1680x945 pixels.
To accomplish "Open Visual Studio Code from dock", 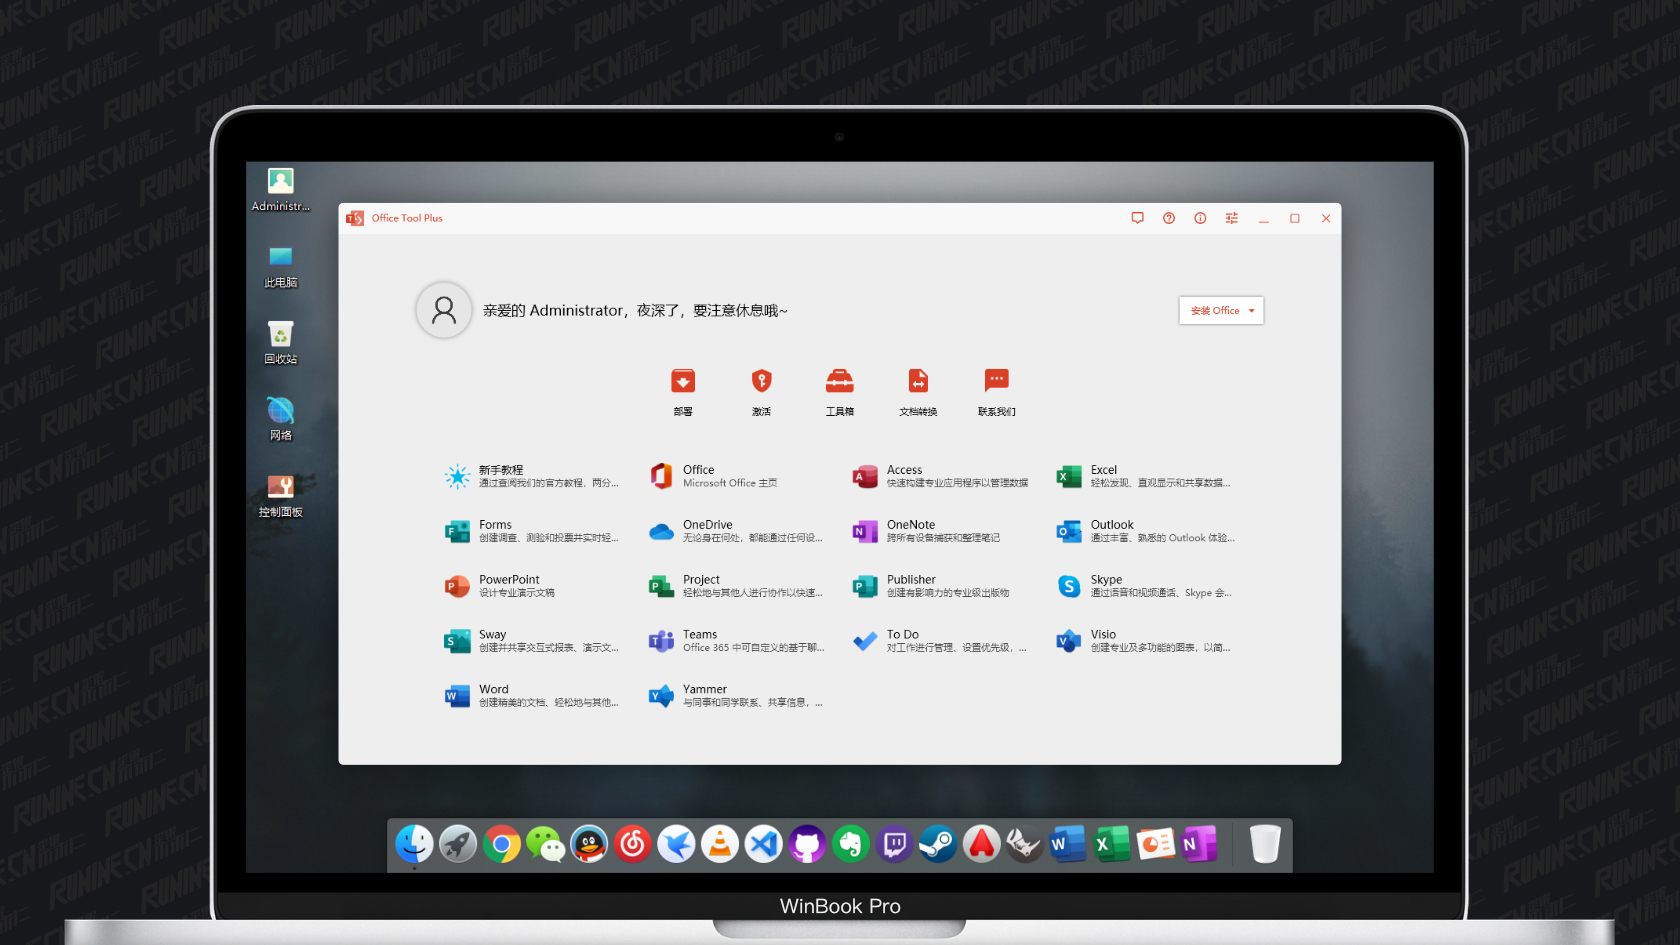I will (x=764, y=844).
